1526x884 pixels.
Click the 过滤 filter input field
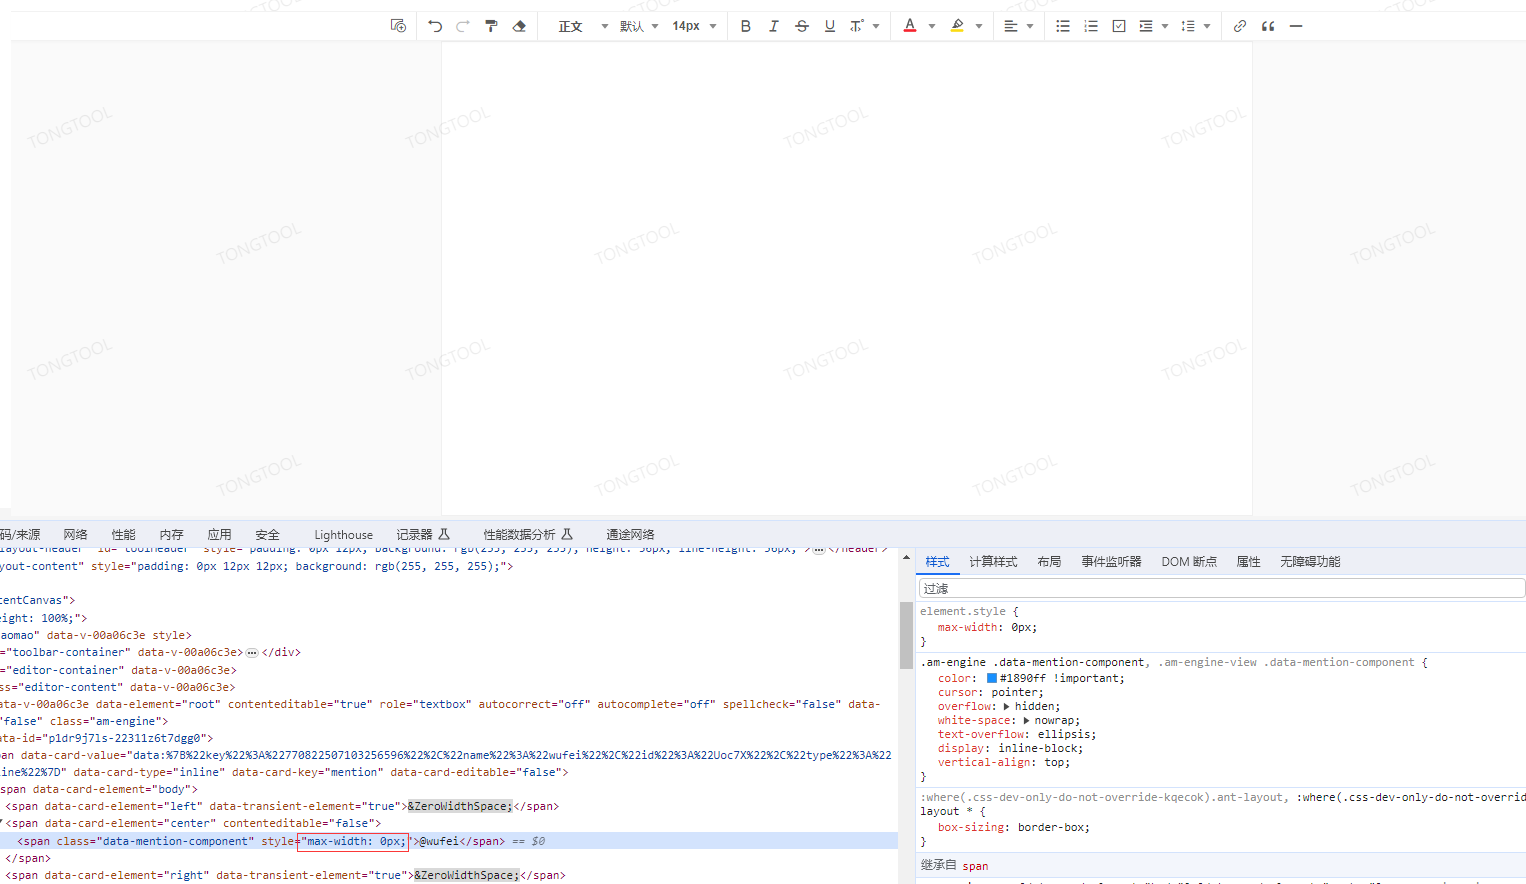click(x=1100, y=587)
